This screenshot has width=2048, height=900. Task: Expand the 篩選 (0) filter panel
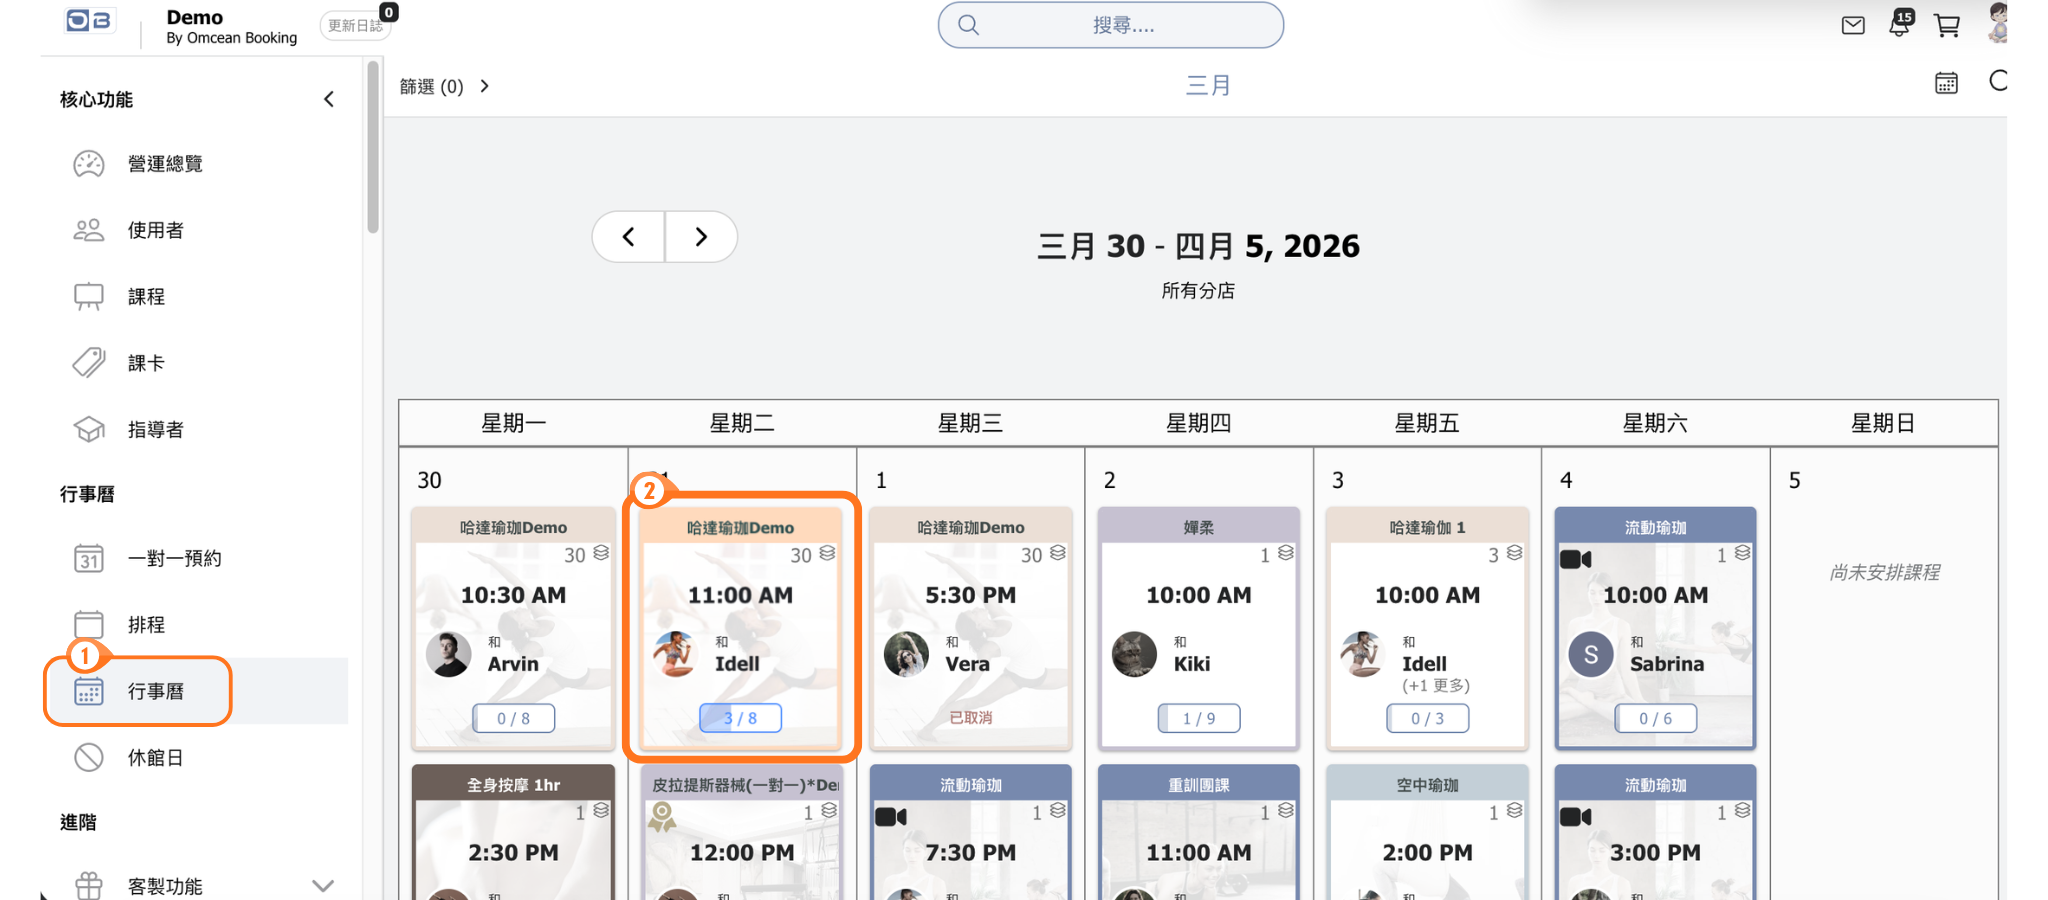pyautogui.click(x=445, y=87)
